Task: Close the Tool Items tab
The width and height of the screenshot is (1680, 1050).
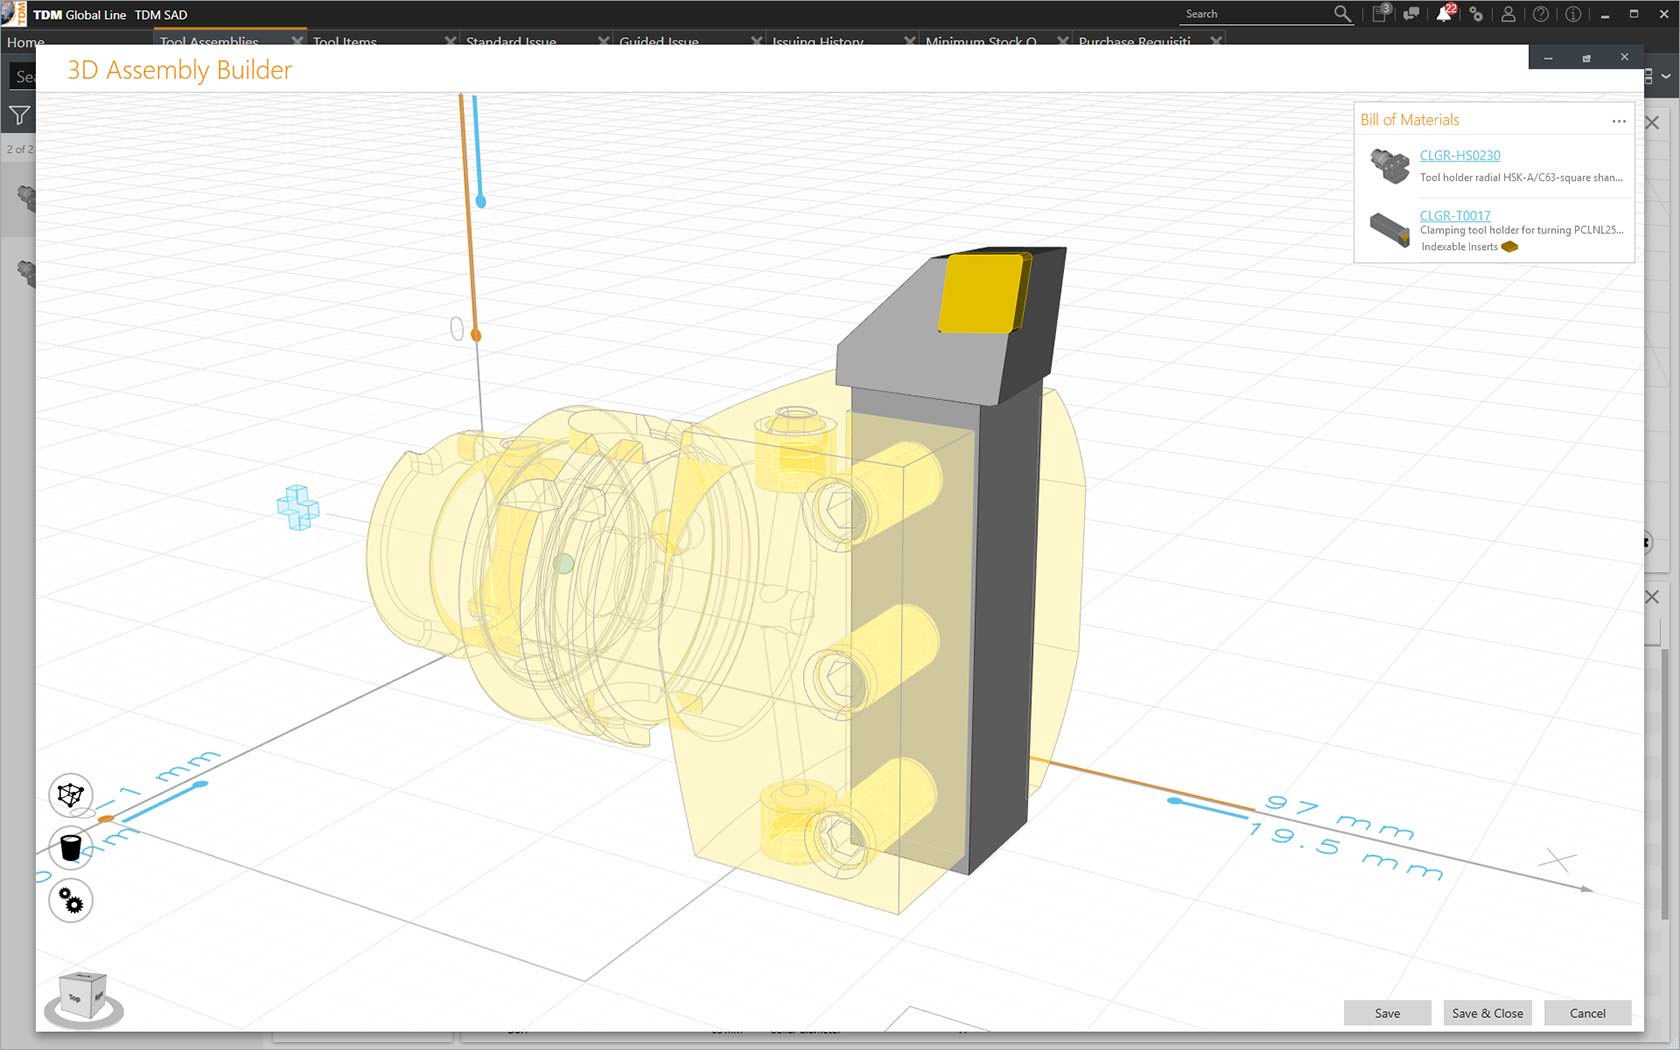Action: (450, 41)
